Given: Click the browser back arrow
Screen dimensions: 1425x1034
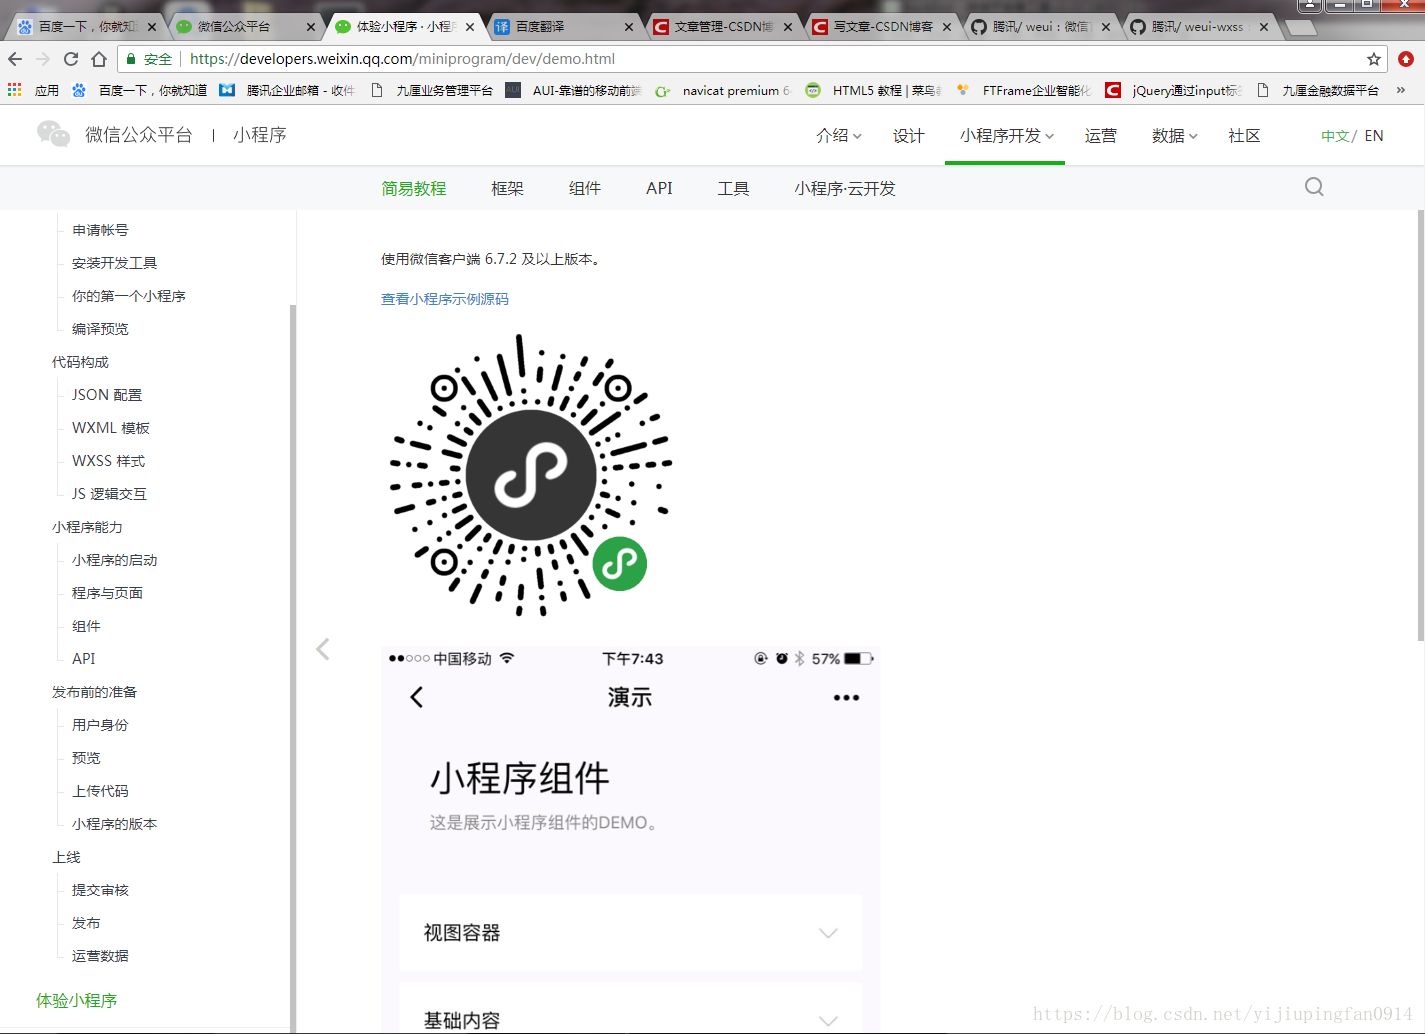Looking at the screenshot, I should pos(15,59).
